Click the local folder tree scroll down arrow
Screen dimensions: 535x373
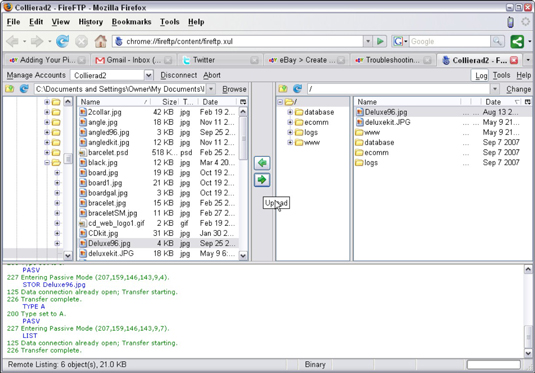68,255
